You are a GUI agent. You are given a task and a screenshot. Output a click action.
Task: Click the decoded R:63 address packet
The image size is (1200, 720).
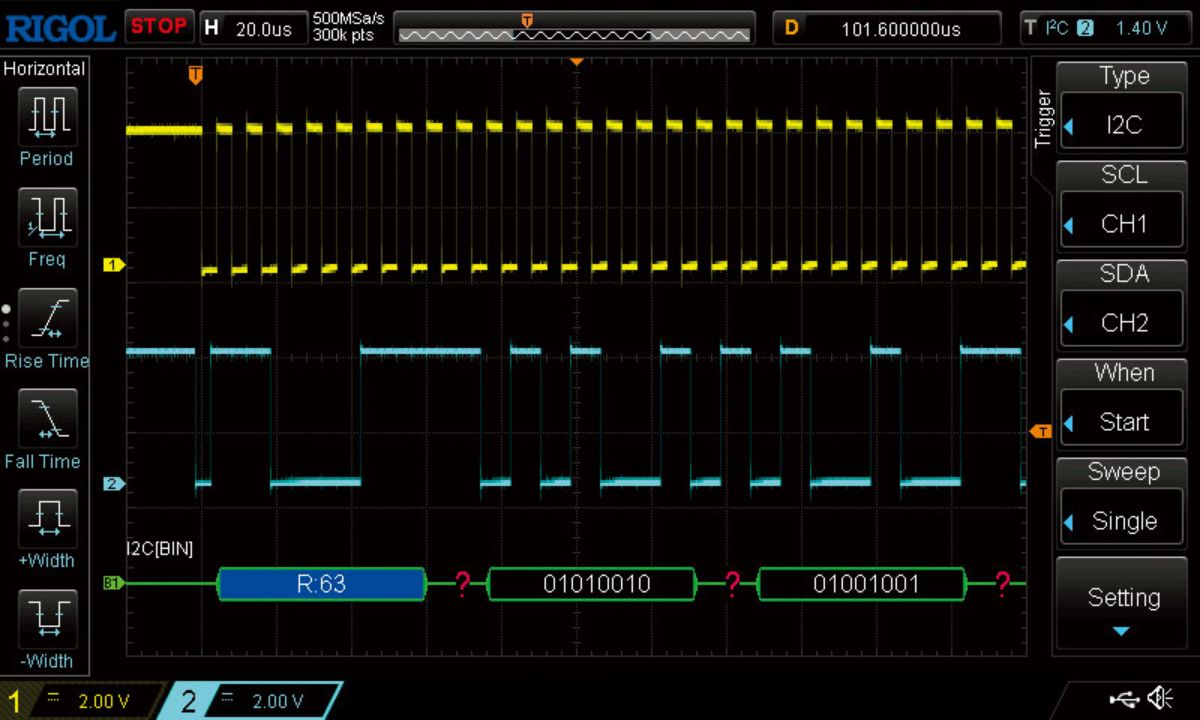(321, 583)
